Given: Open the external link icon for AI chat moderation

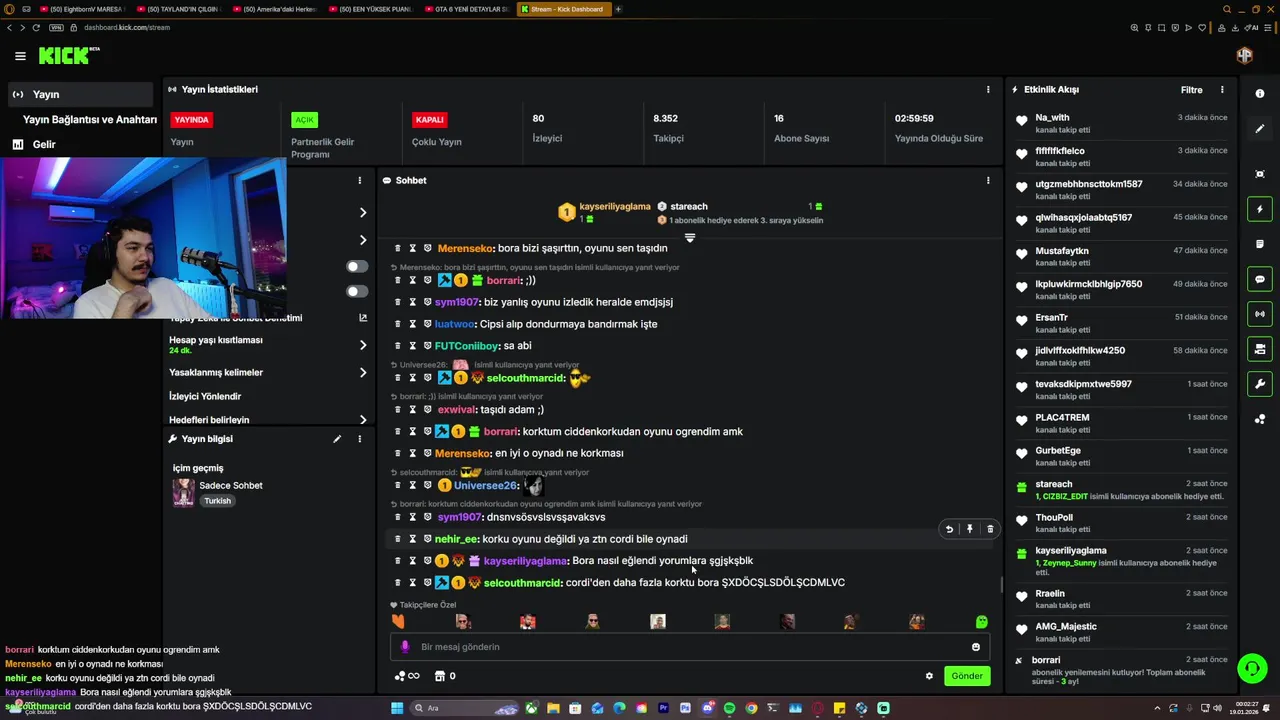Looking at the screenshot, I should [363, 318].
